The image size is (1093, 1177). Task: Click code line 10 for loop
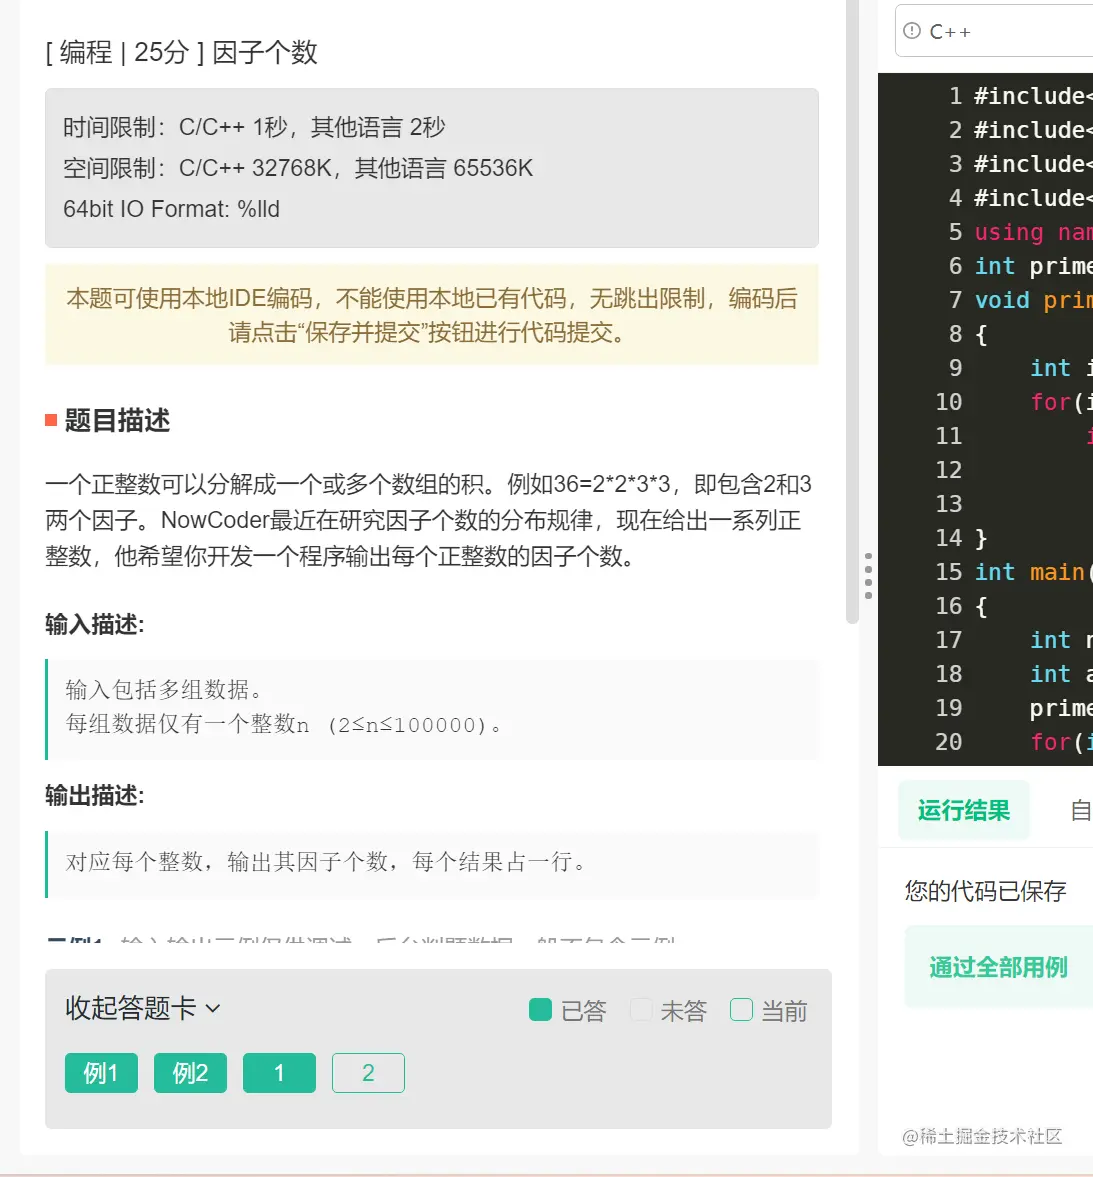coord(1061,402)
